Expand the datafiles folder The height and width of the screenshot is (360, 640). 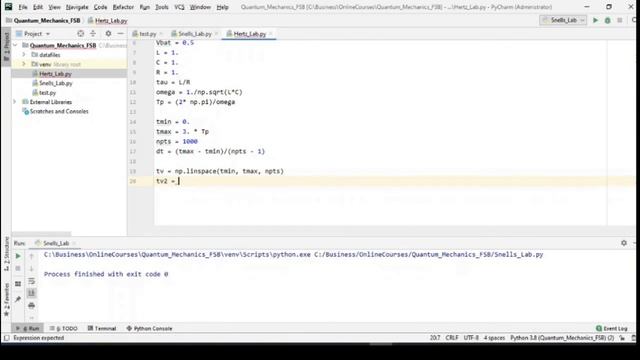24,55
